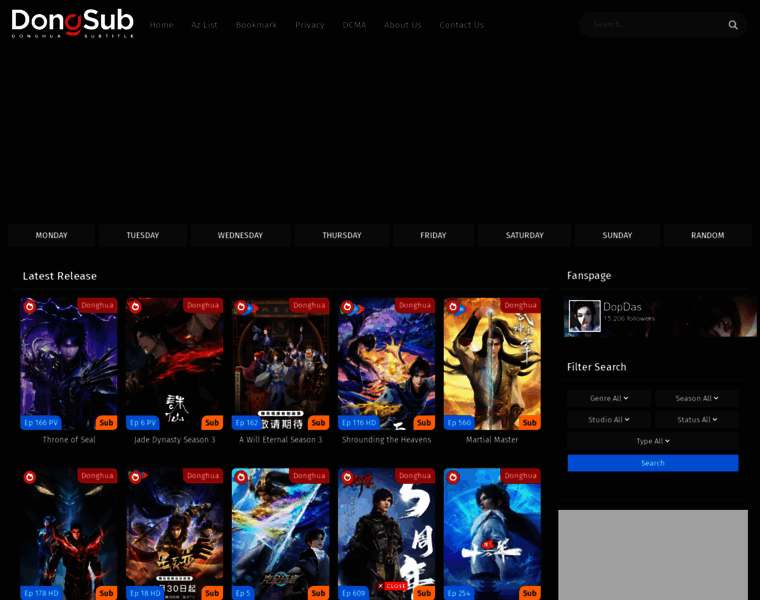Click Ep 162 badge on A Will Eternal
Screen dimensions: 760x600
[x=246, y=423]
